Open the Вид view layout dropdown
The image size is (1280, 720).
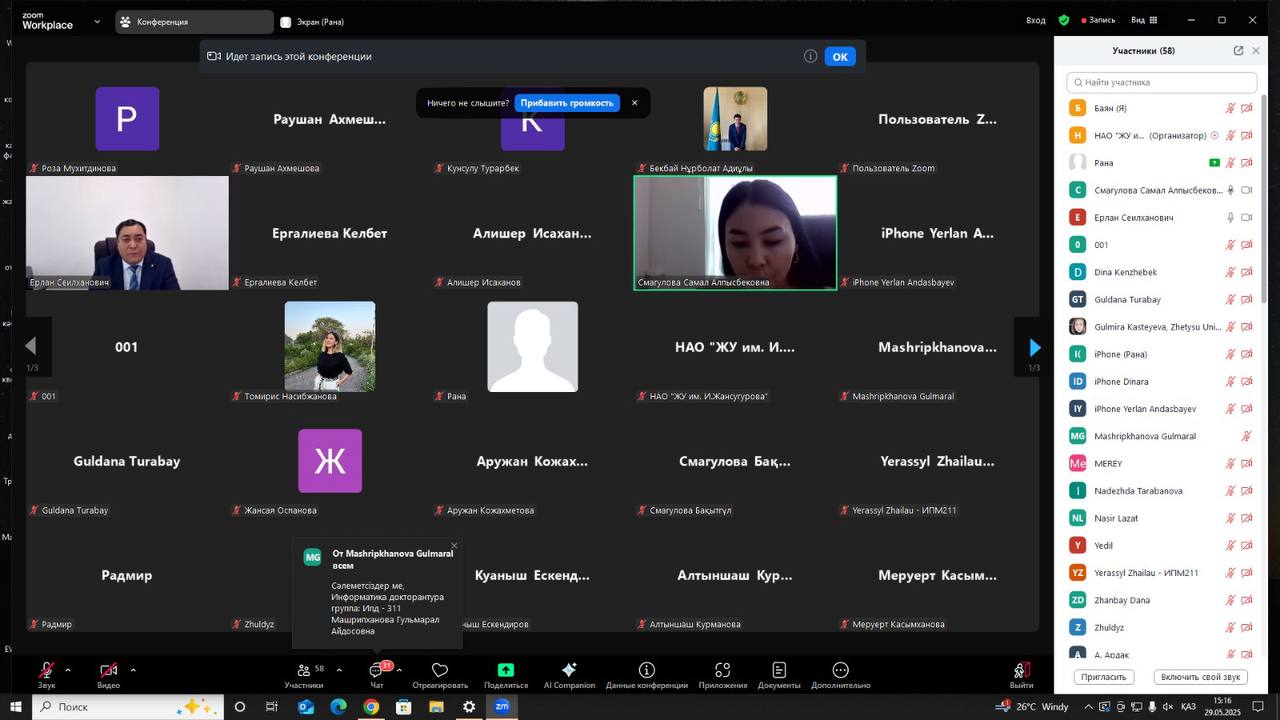(x=1144, y=20)
